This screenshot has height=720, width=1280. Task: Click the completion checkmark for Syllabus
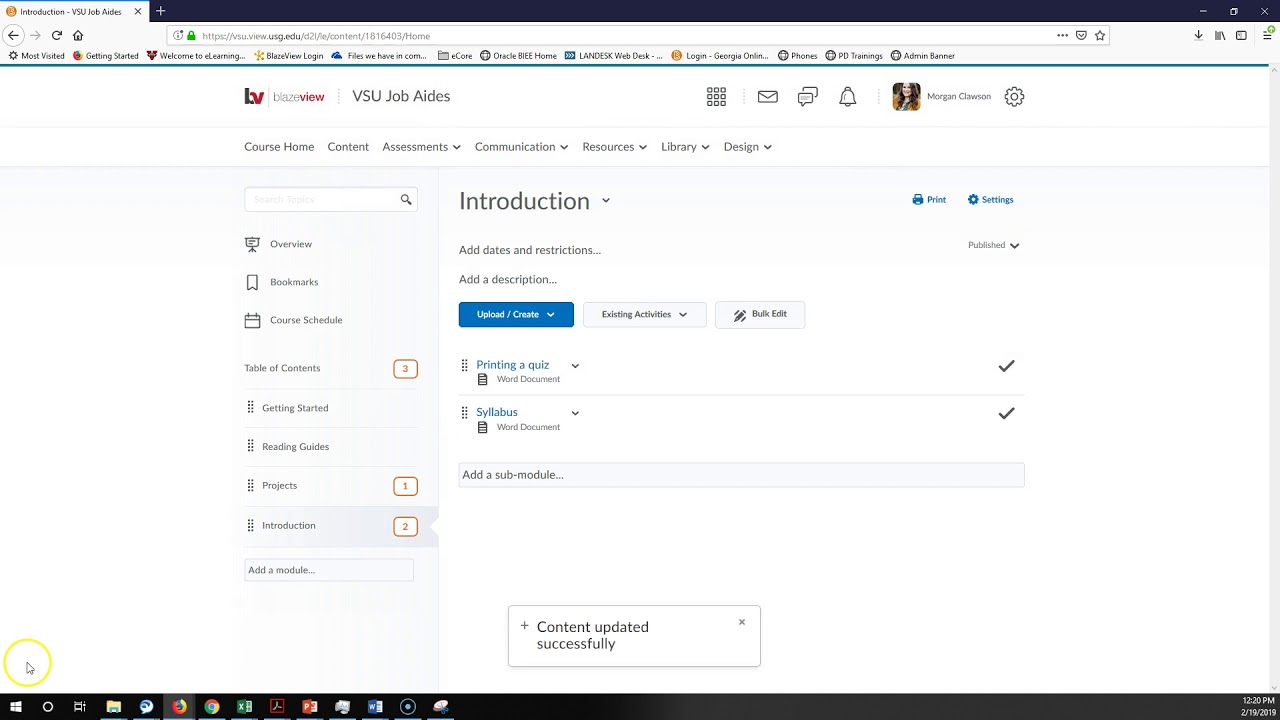tap(1006, 413)
